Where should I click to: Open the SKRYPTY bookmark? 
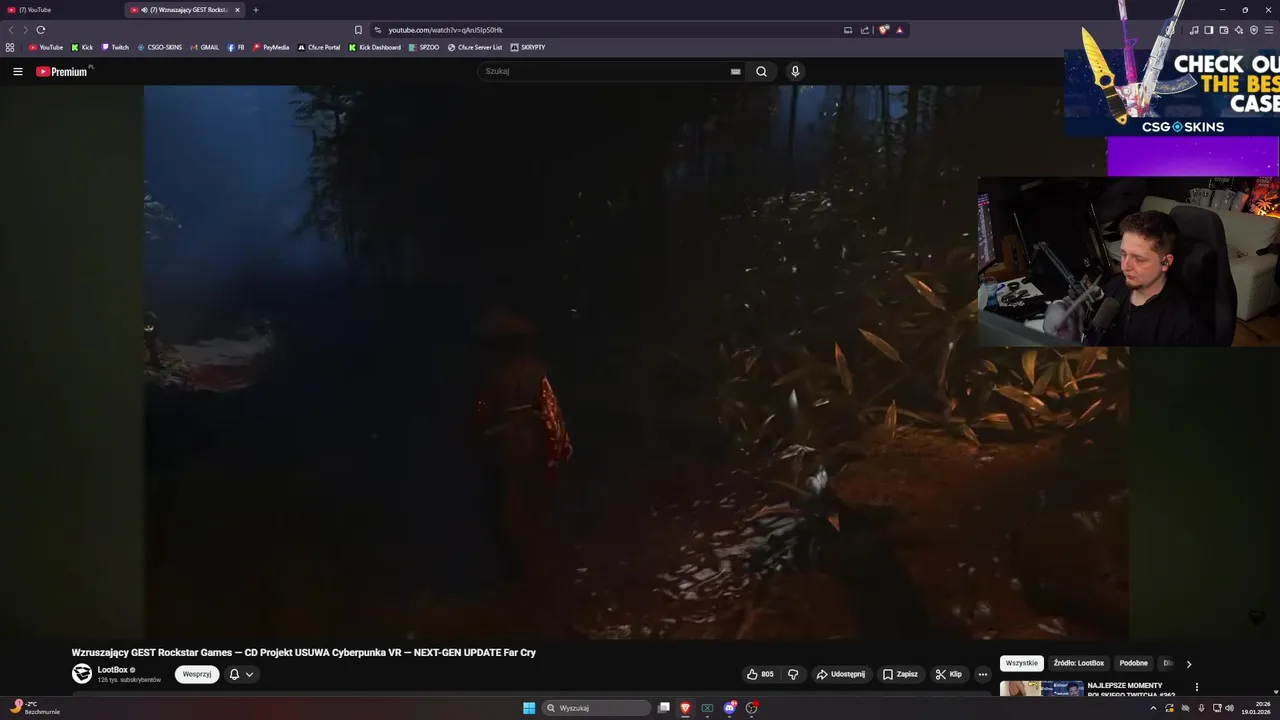click(528, 47)
